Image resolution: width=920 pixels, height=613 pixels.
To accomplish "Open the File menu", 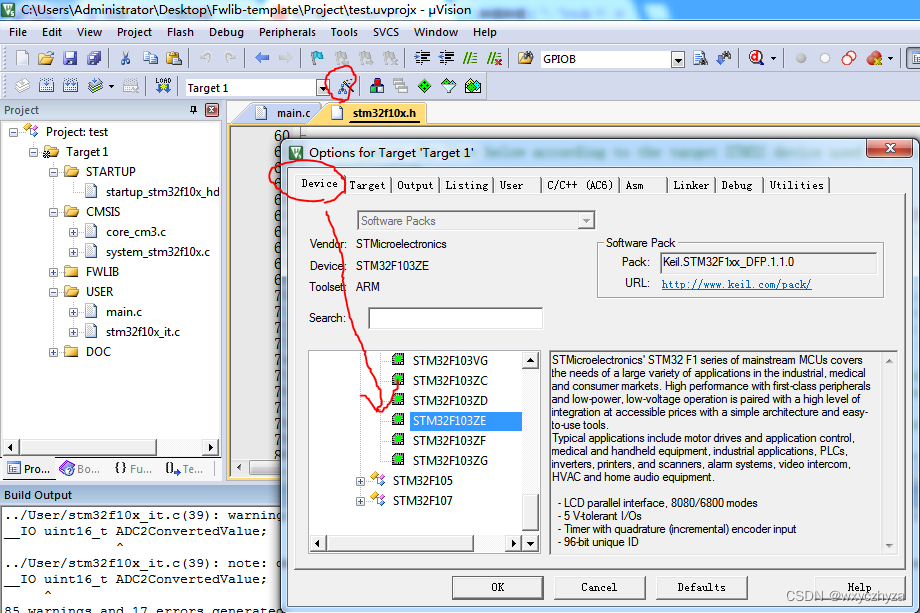I will pyautogui.click(x=18, y=32).
